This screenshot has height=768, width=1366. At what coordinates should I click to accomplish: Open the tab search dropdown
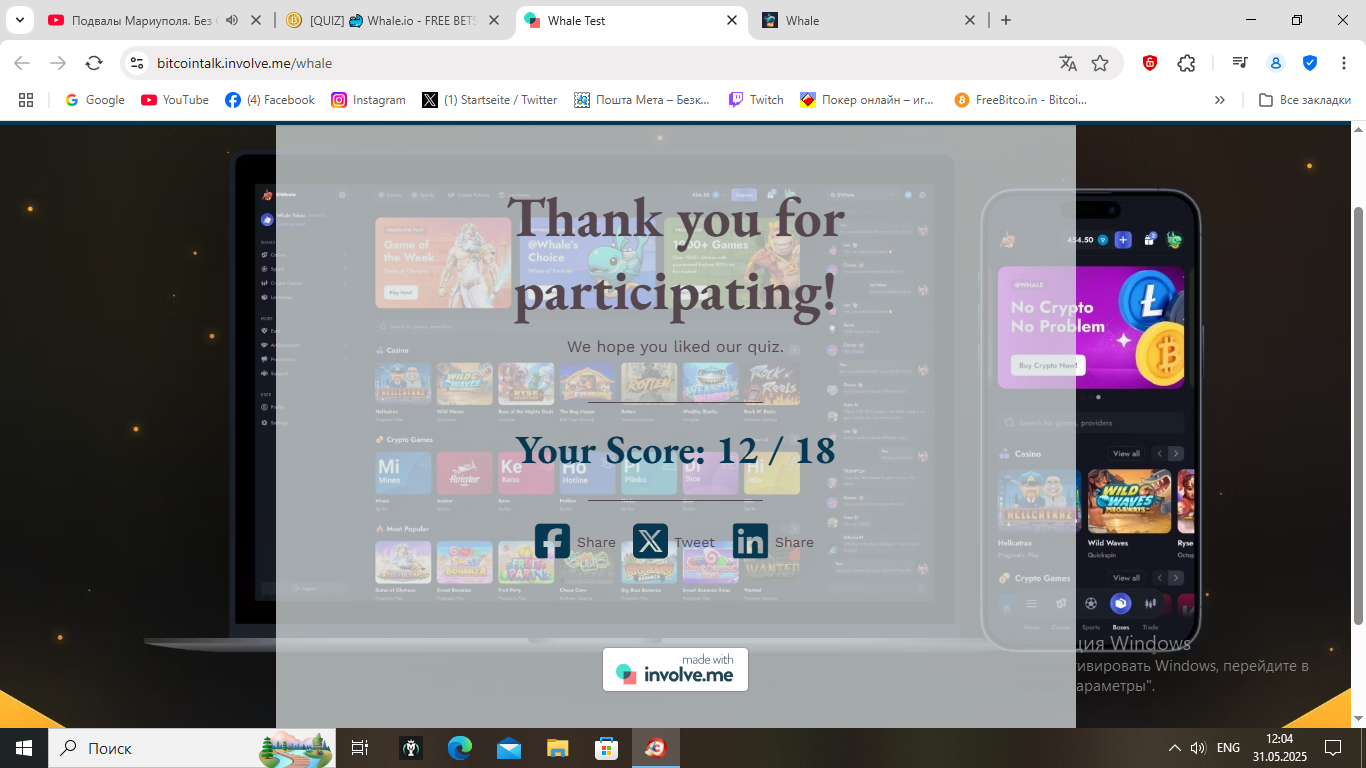click(x=19, y=20)
